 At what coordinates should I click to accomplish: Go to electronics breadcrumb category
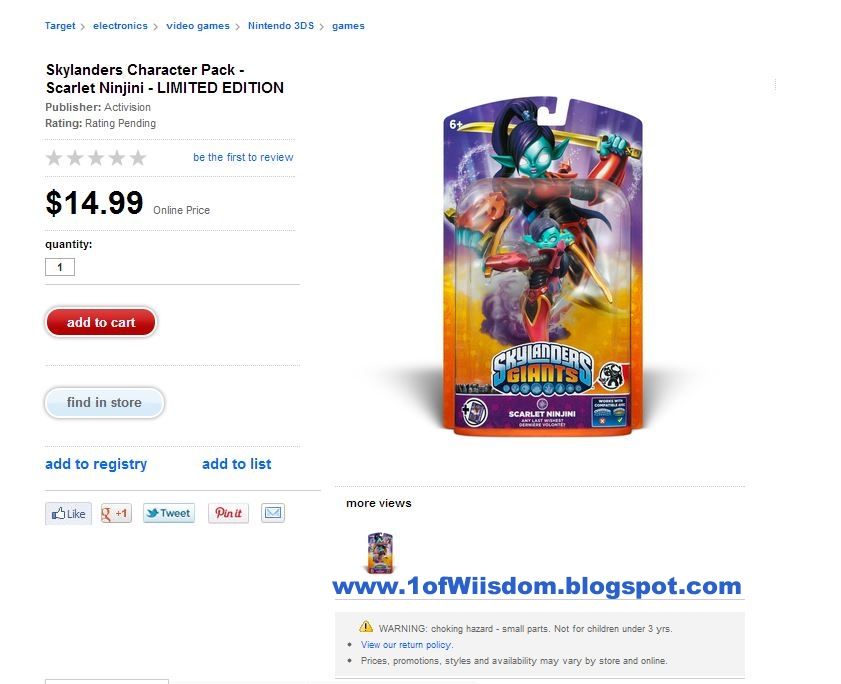click(x=120, y=26)
